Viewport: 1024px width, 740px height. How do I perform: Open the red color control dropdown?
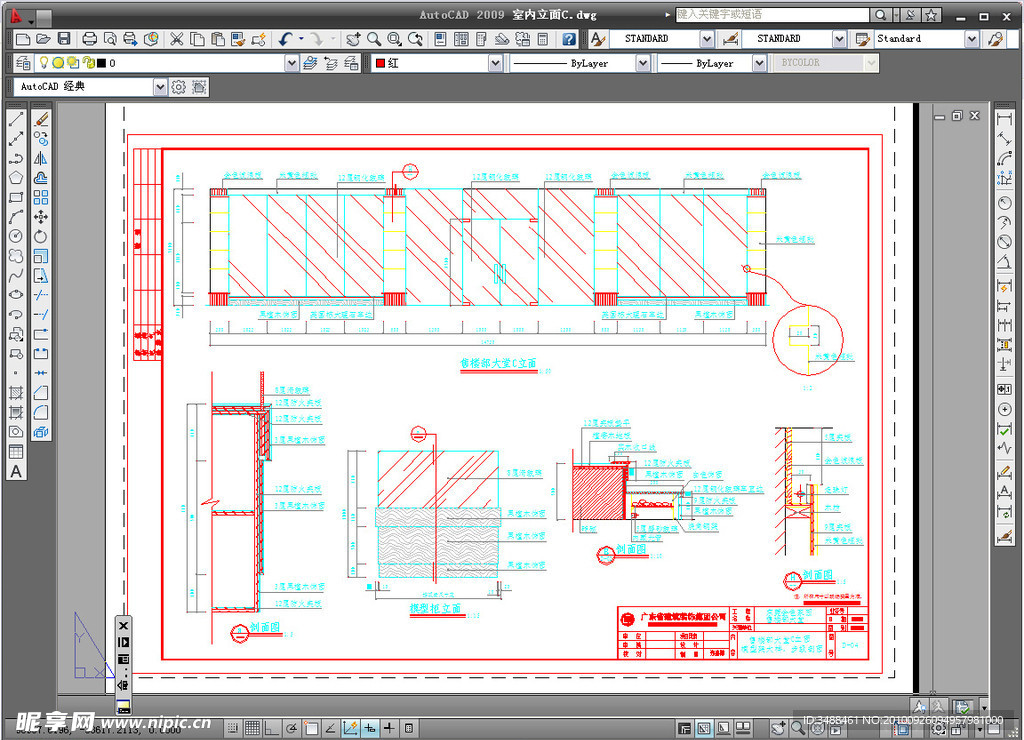click(x=495, y=63)
